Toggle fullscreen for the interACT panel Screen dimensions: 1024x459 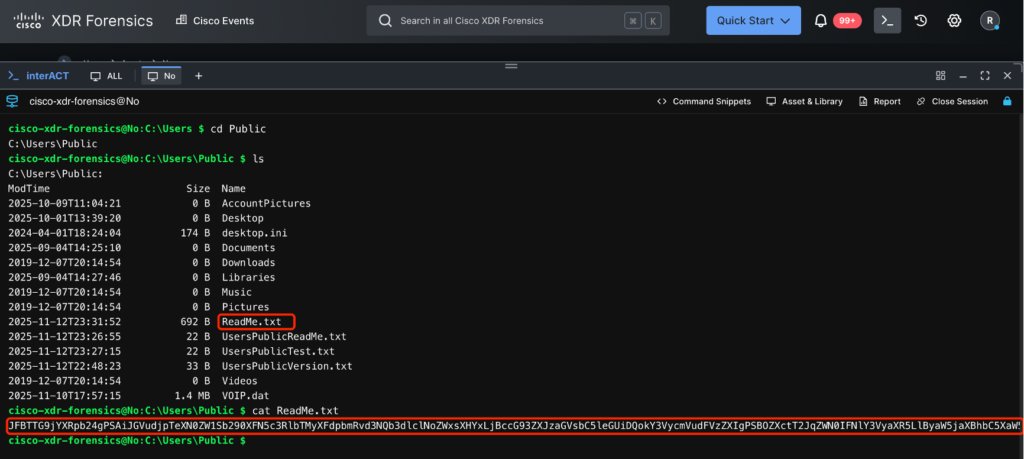pyautogui.click(x=985, y=75)
